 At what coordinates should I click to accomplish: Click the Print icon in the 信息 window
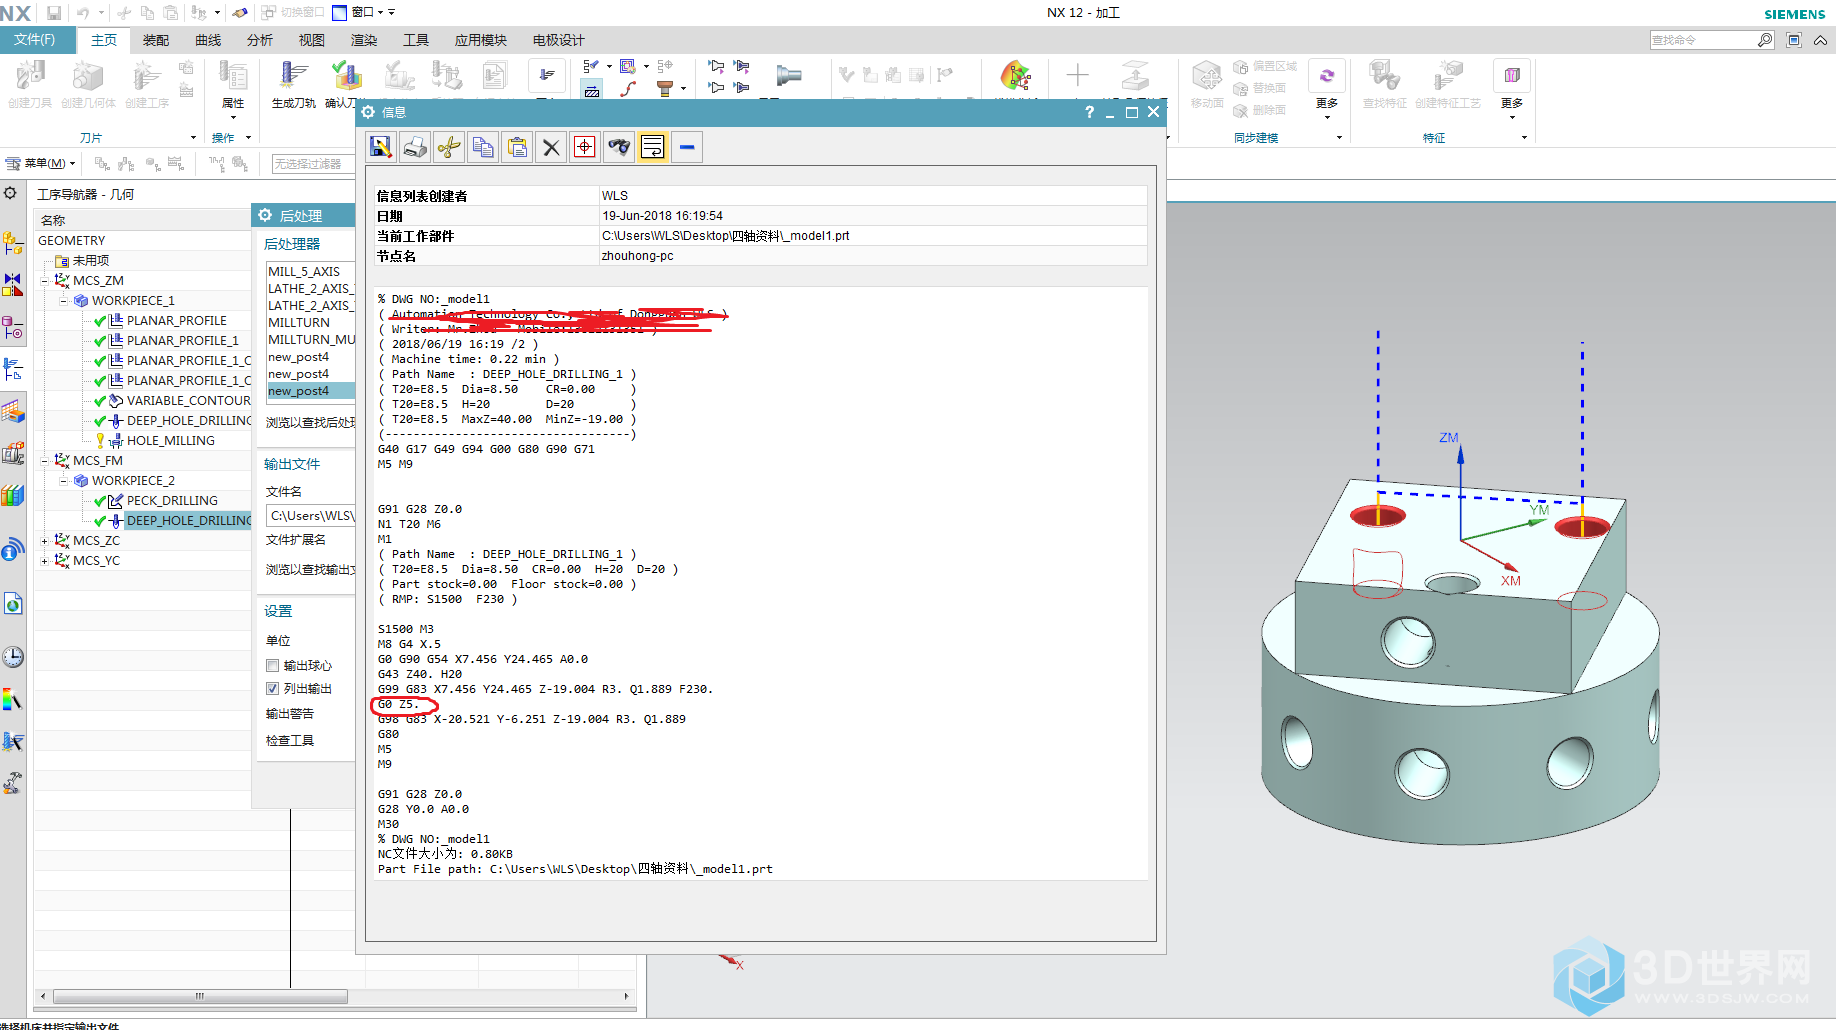pyautogui.click(x=415, y=147)
